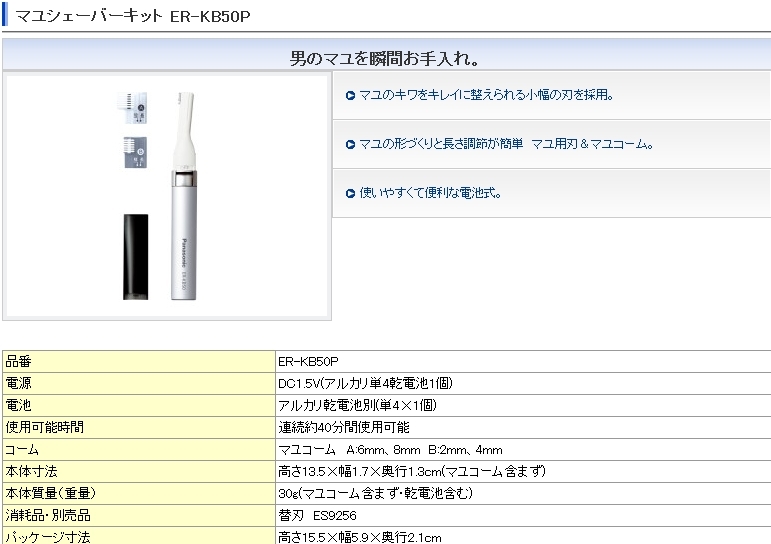
Task: Click the パッケージ寸法 row label
Action: (48, 537)
